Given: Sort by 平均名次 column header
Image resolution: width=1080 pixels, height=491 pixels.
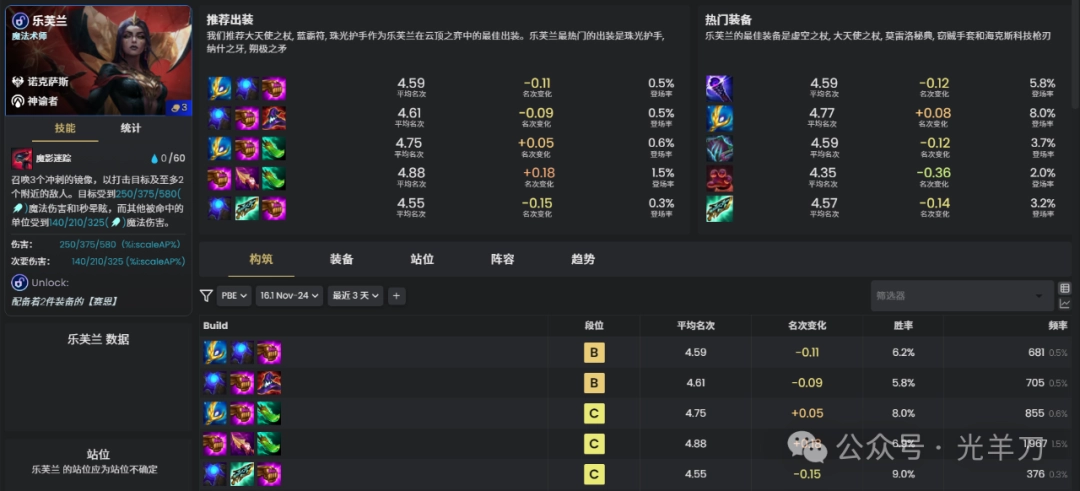Looking at the screenshot, I should coord(695,325).
